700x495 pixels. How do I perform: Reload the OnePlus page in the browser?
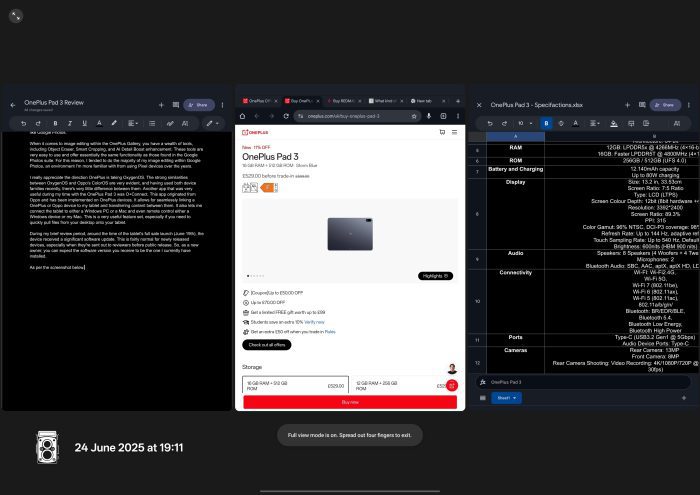click(x=284, y=116)
